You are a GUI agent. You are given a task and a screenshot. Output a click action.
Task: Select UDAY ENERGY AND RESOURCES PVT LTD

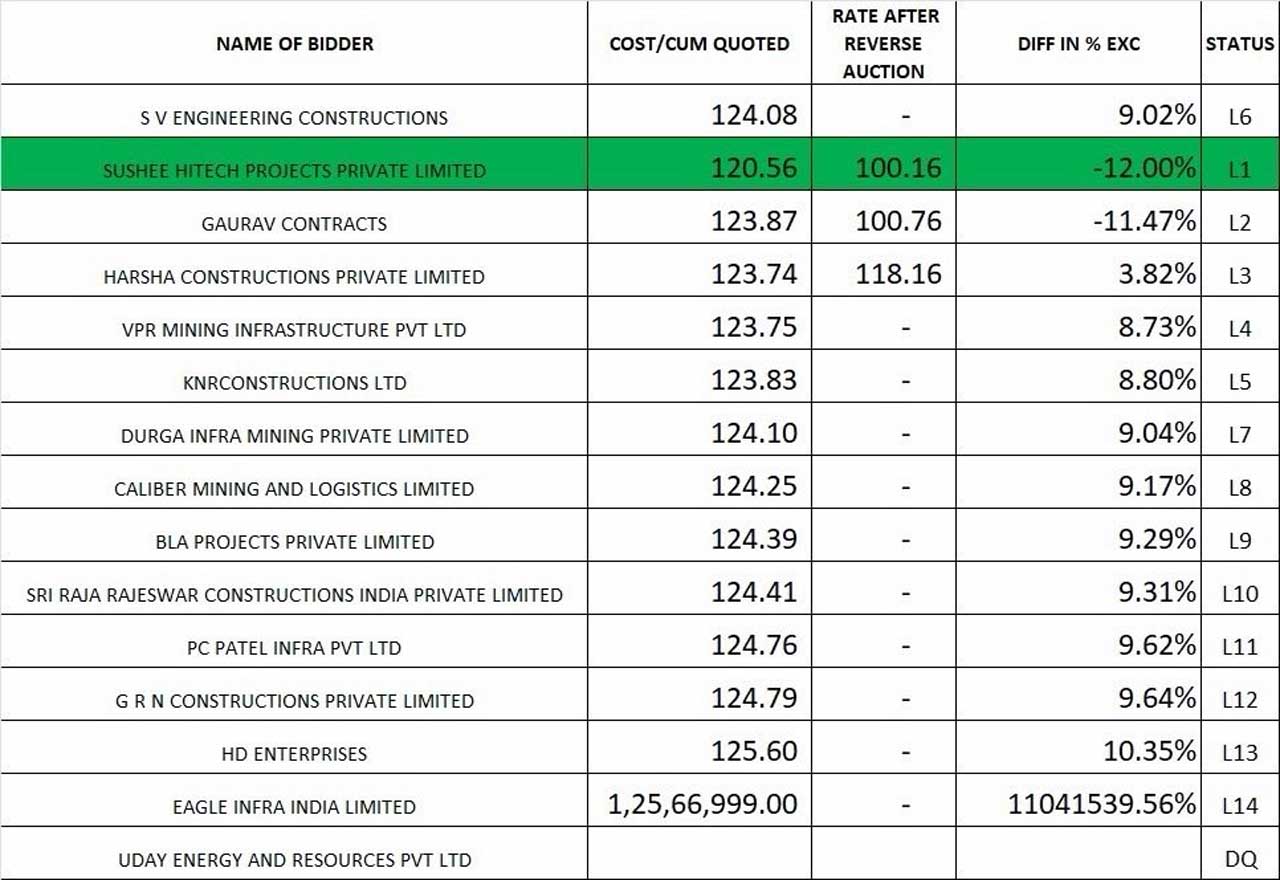pyautogui.click(x=294, y=860)
